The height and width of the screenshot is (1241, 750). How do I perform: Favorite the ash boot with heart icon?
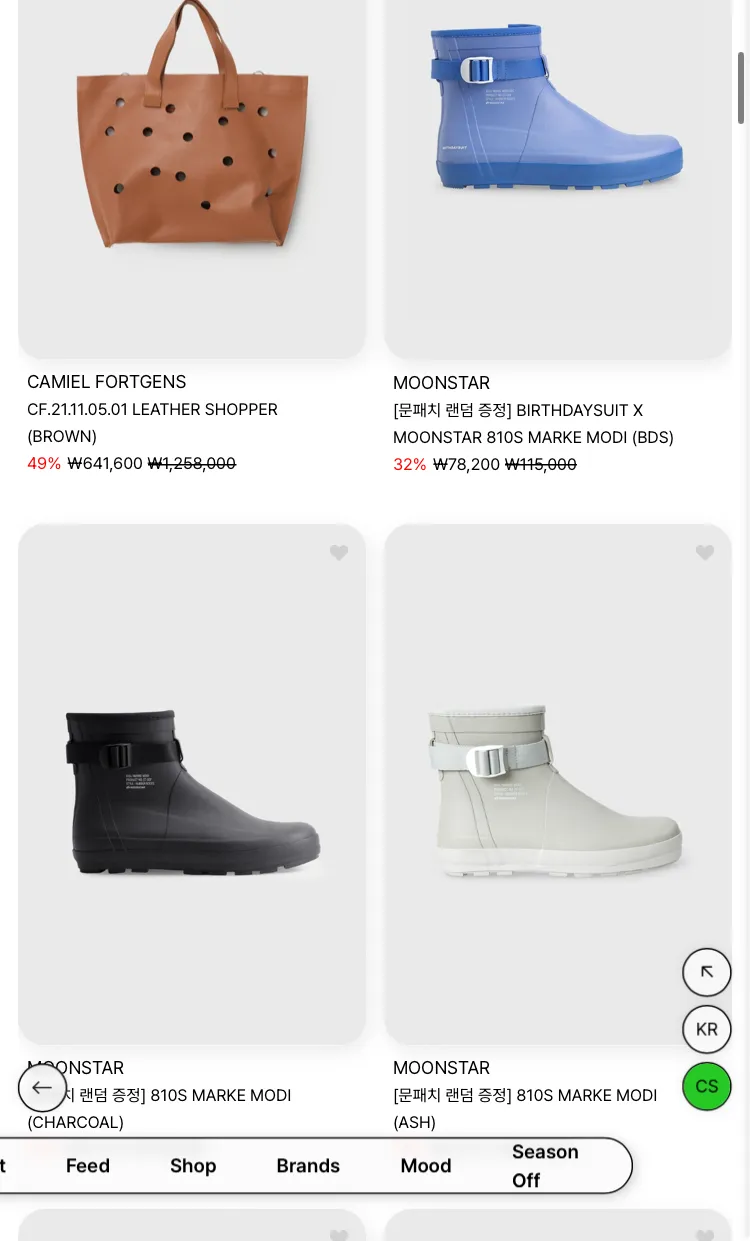(705, 553)
